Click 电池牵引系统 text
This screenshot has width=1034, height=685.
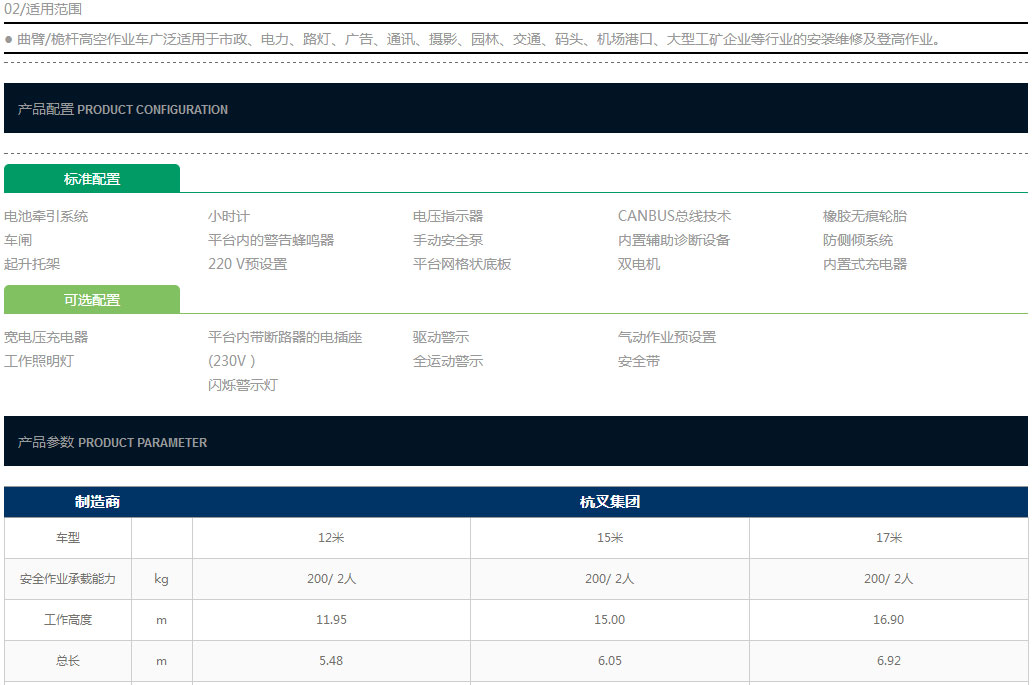46,216
